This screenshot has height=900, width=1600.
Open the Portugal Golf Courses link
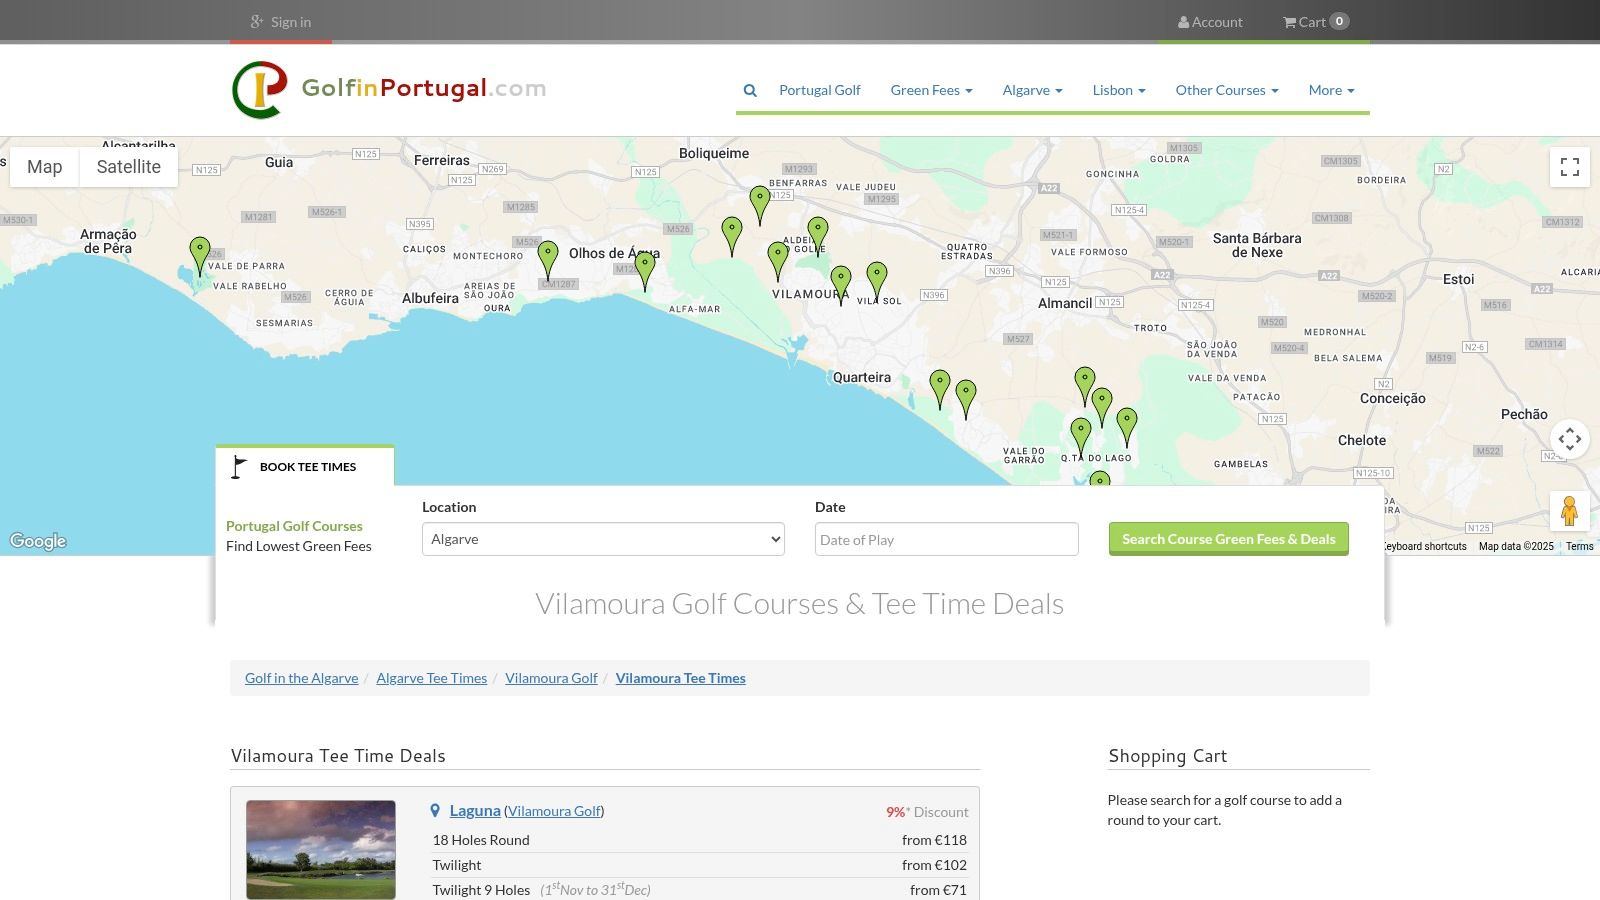pos(294,526)
